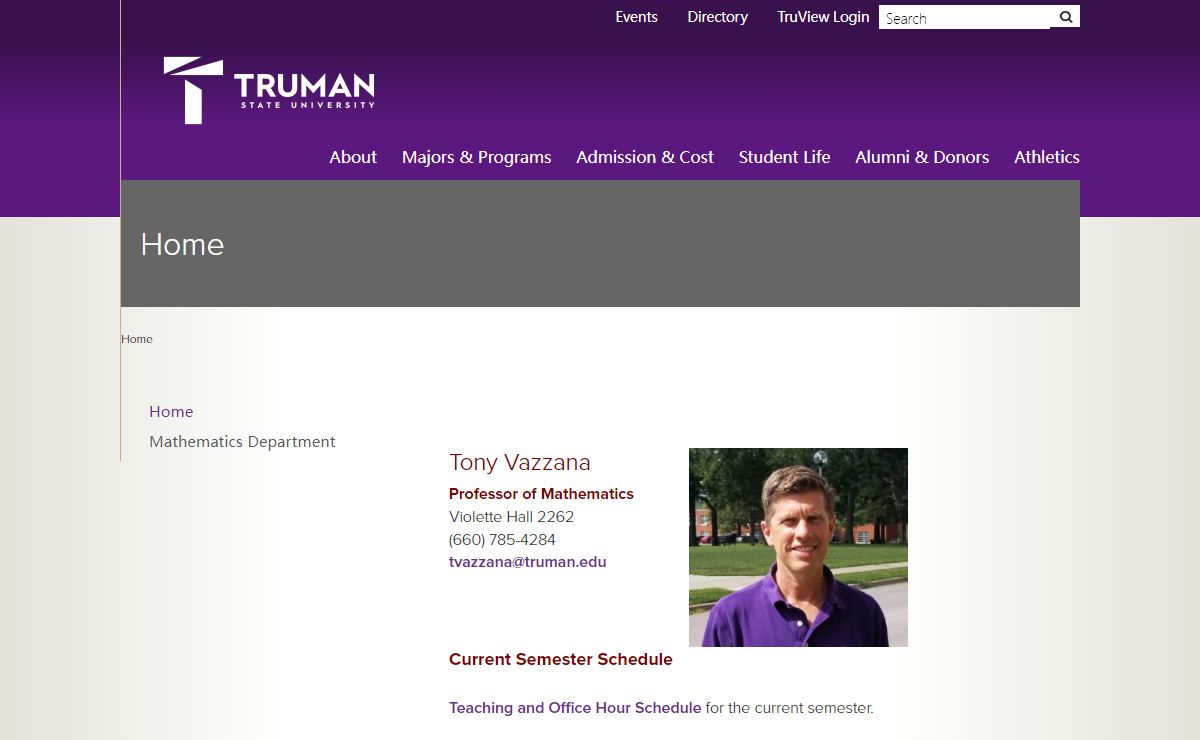Open the Student Life menu
This screenshot has height=740, width=1200.
784,157
